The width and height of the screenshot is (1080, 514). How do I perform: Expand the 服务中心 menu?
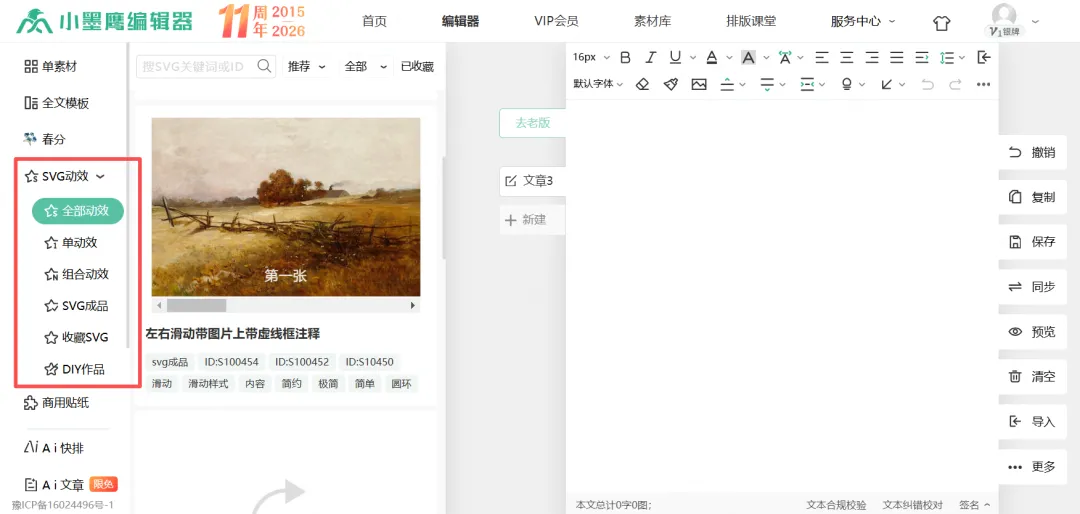tap(862, 21)
